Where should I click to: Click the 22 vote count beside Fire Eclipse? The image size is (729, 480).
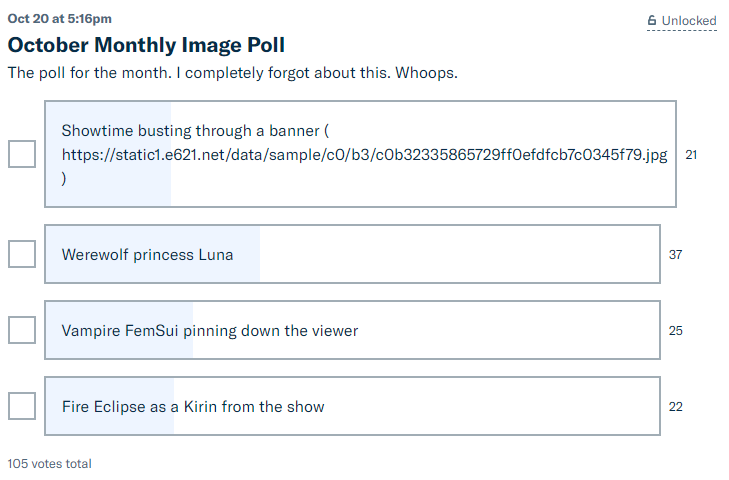pos(675,407)
